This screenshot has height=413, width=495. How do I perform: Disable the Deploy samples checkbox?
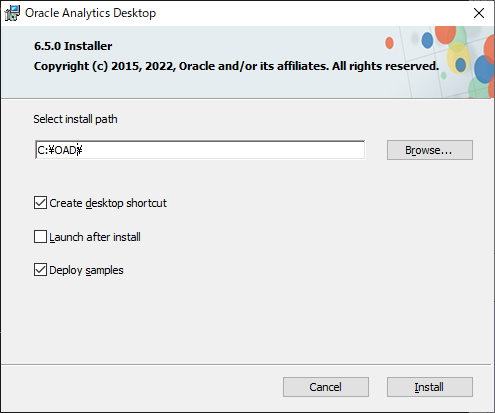coord(40,270)
